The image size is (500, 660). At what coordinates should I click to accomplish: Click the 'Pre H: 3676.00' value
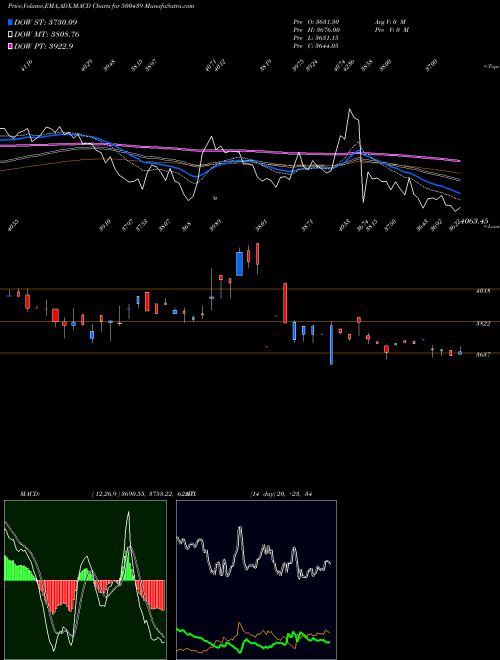(x=316, y=30)
